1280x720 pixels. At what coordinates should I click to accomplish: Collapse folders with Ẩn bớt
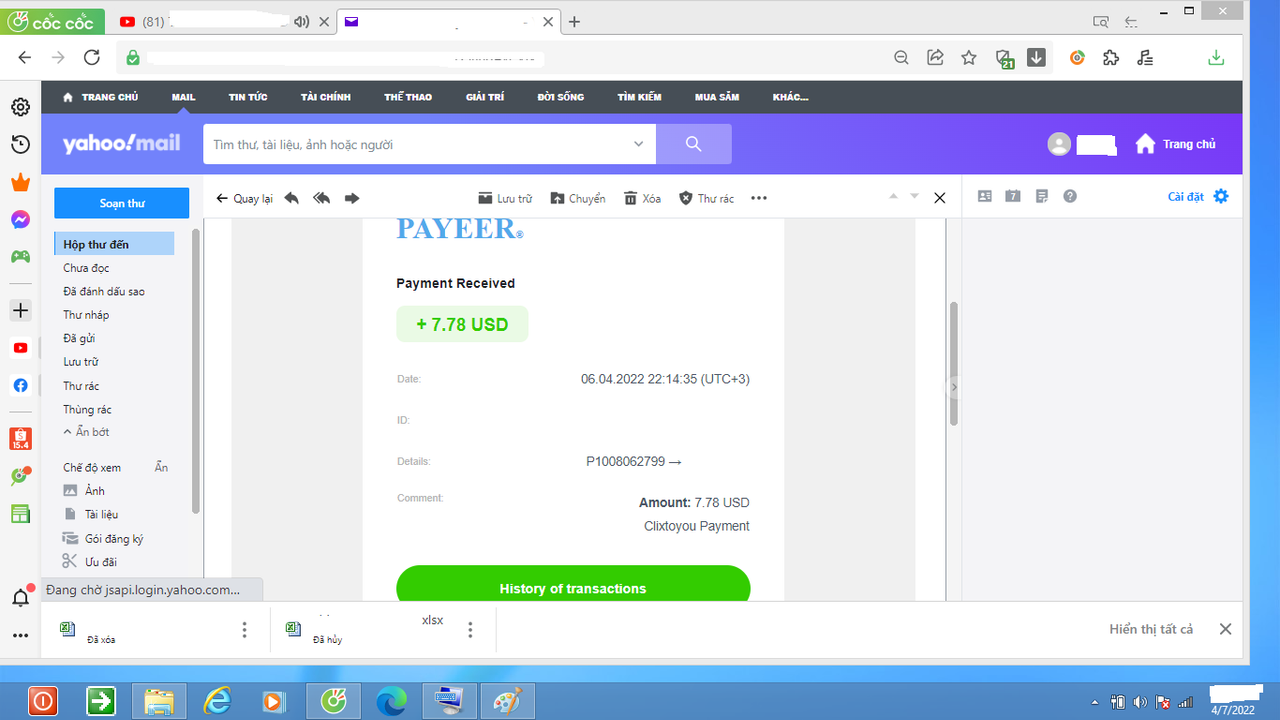(86, 432)
